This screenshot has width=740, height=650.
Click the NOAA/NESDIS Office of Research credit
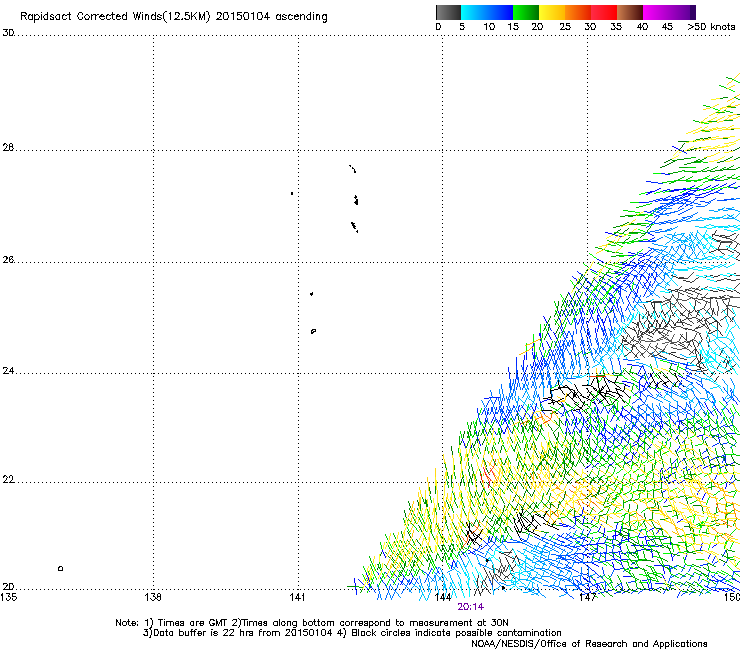pos(589,644)
